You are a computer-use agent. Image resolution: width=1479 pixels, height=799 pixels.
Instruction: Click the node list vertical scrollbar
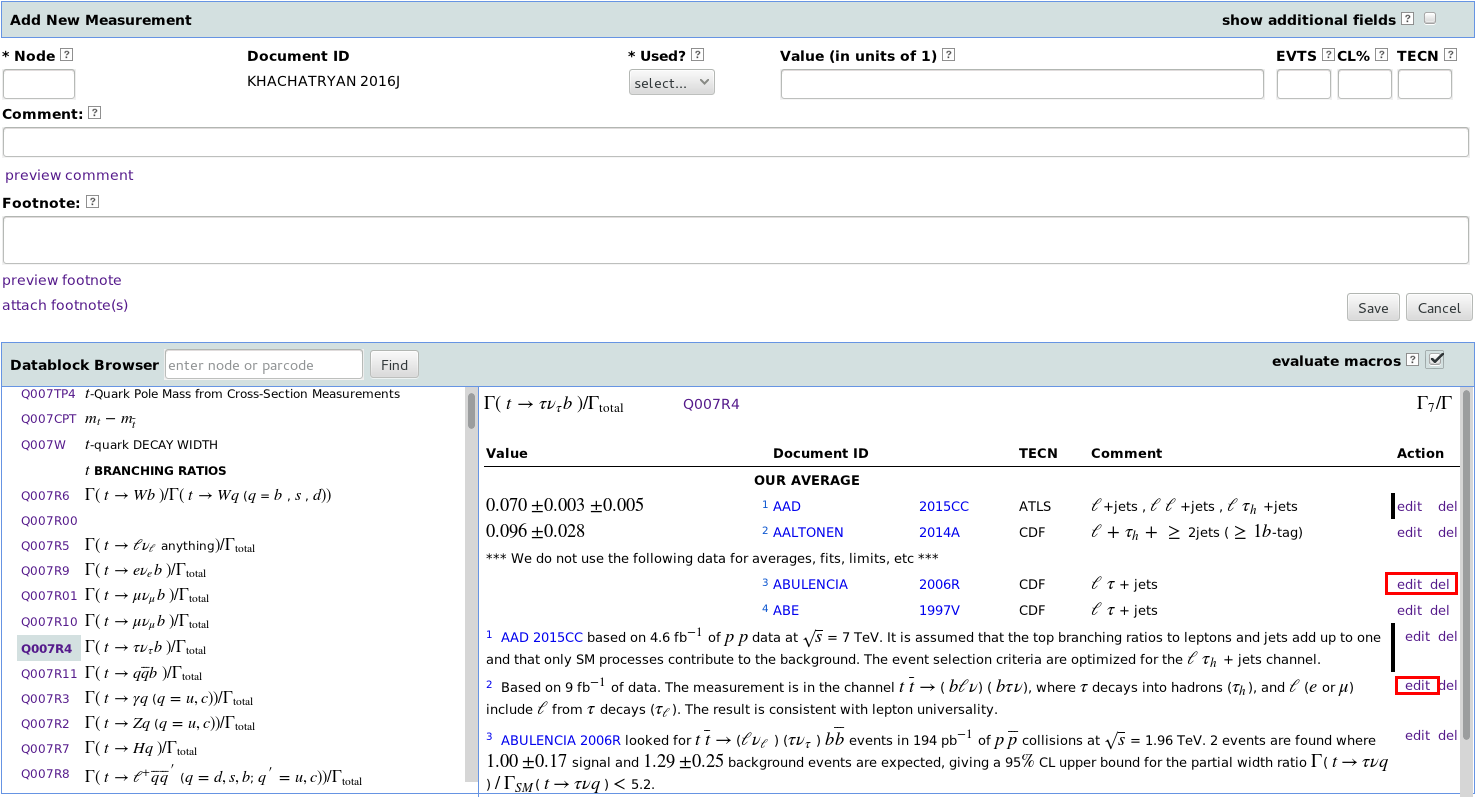(471, 410)
